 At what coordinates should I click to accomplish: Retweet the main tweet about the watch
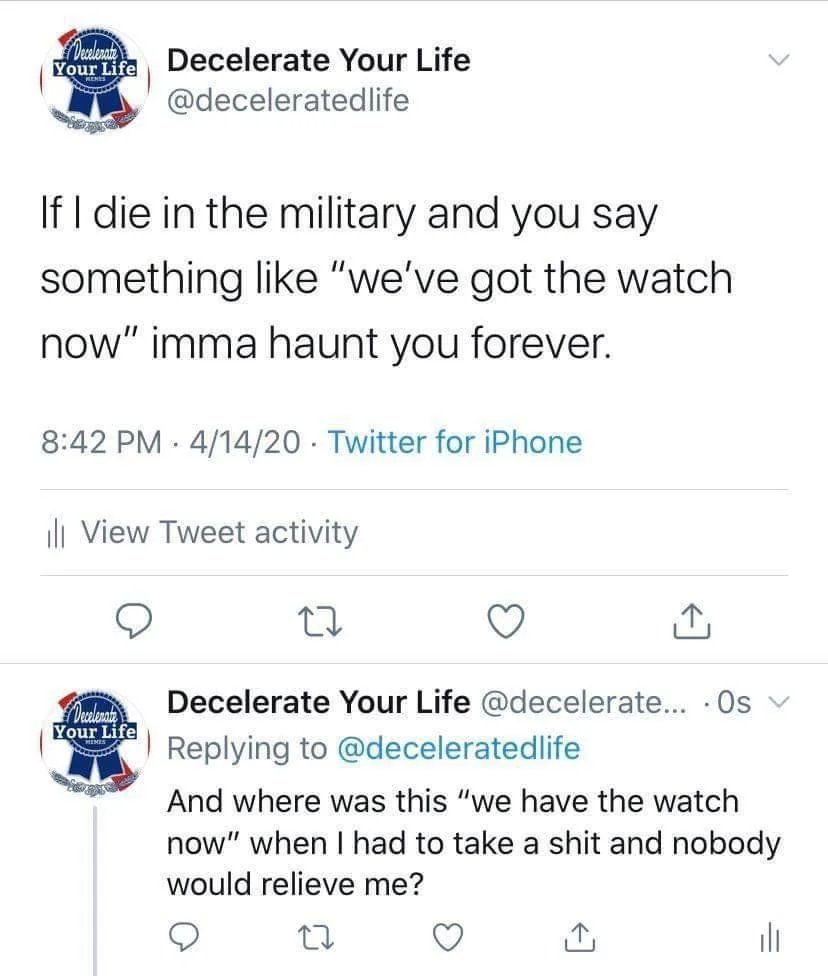point(318,622)
